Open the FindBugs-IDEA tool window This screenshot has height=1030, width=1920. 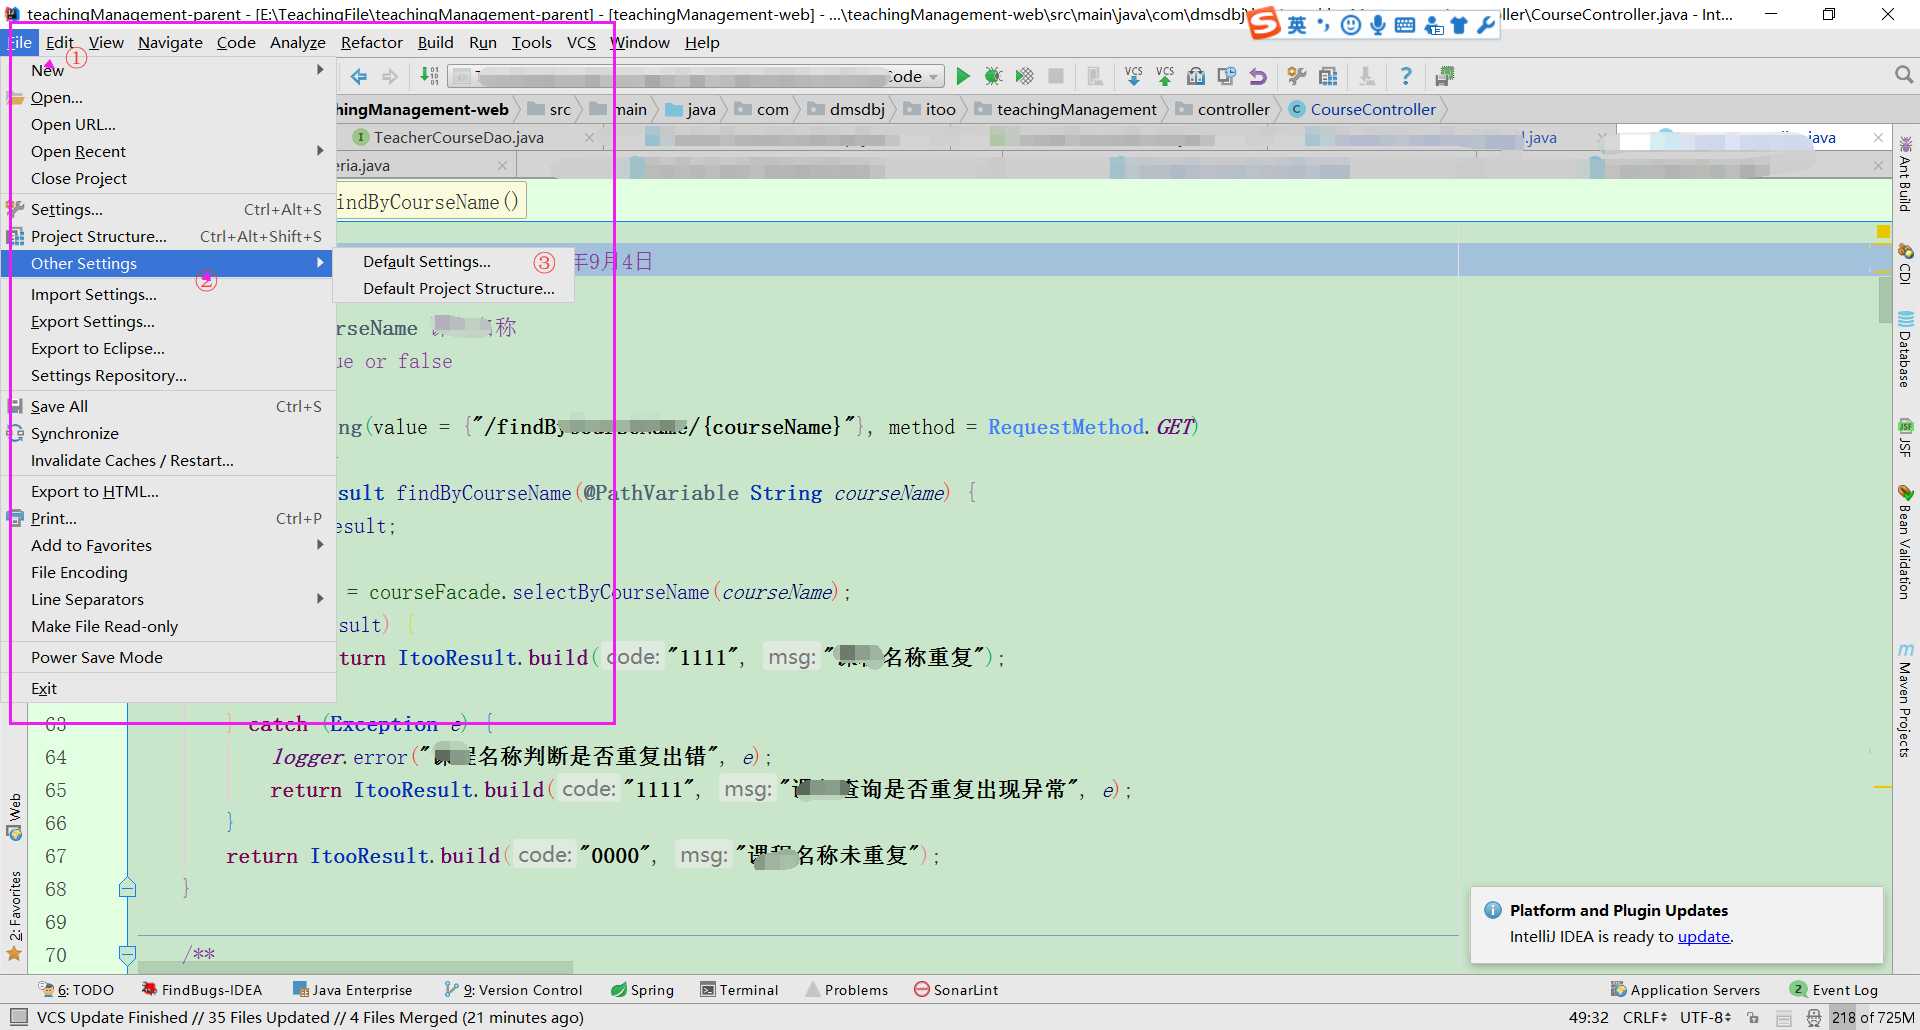coord(201,990)
